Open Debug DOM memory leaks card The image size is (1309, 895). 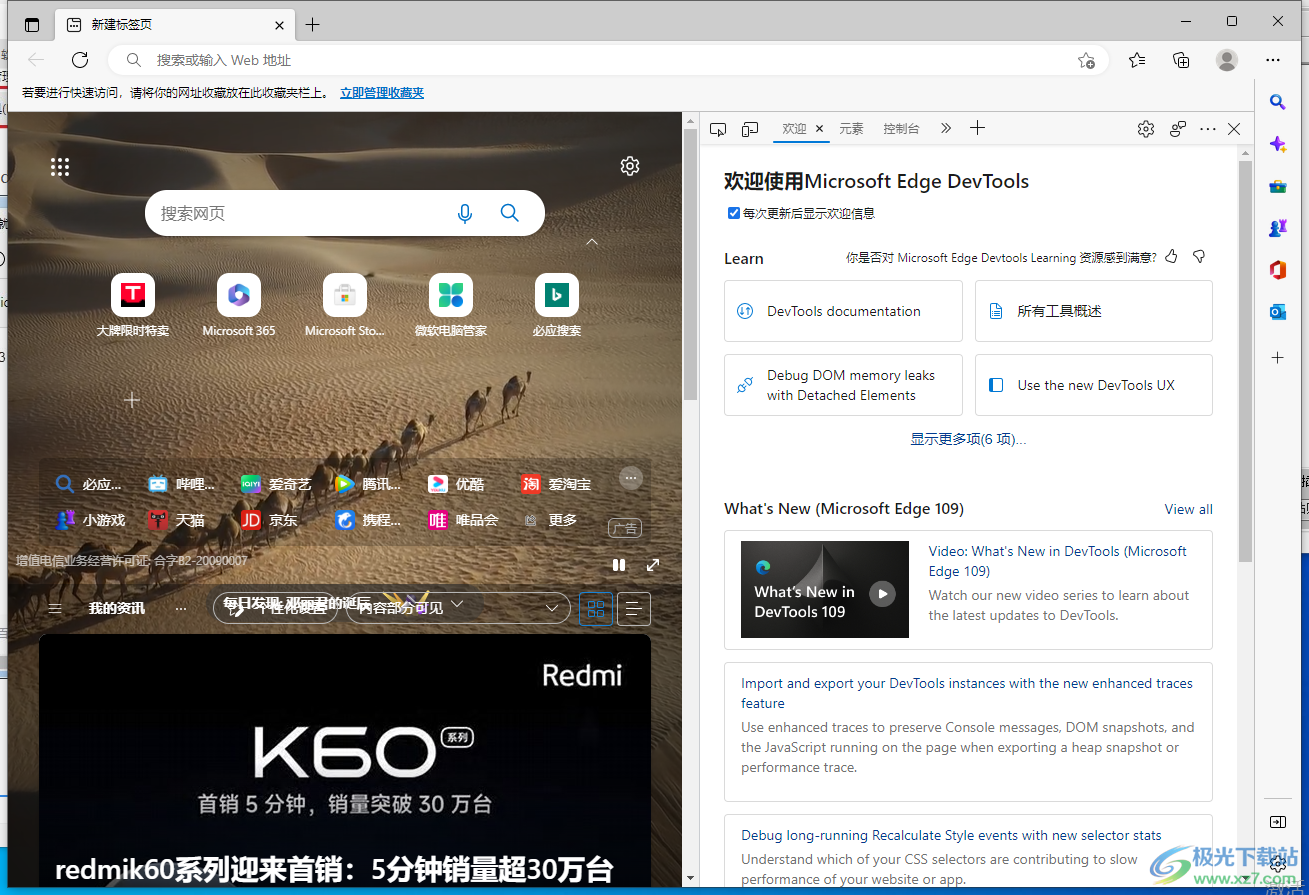pyautogui.click(x=843, y=385)
